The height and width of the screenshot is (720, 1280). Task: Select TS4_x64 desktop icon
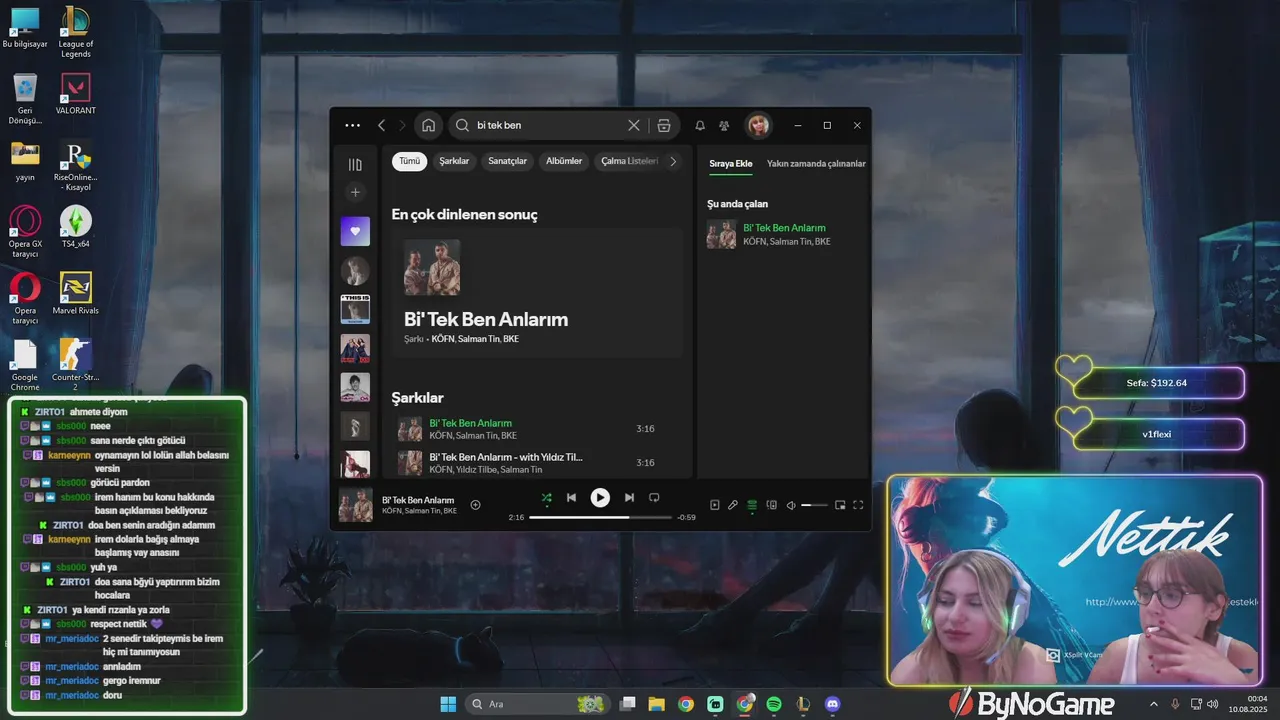tap(76, 227)
